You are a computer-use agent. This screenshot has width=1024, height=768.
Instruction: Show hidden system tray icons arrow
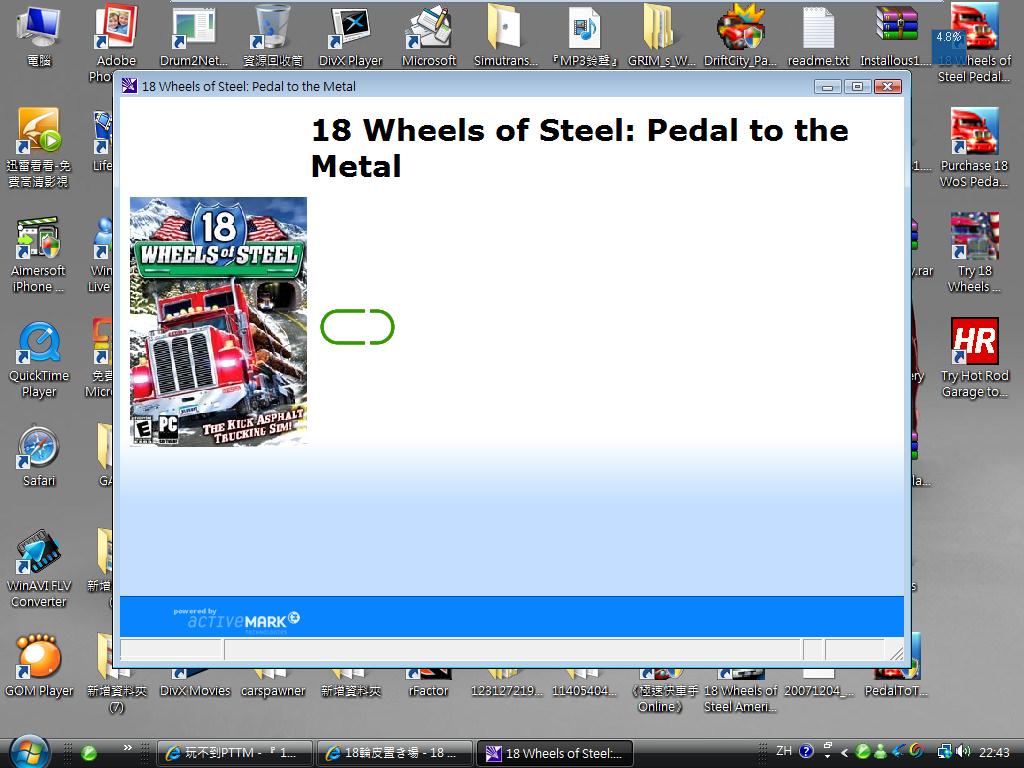(x=845, y=752)
